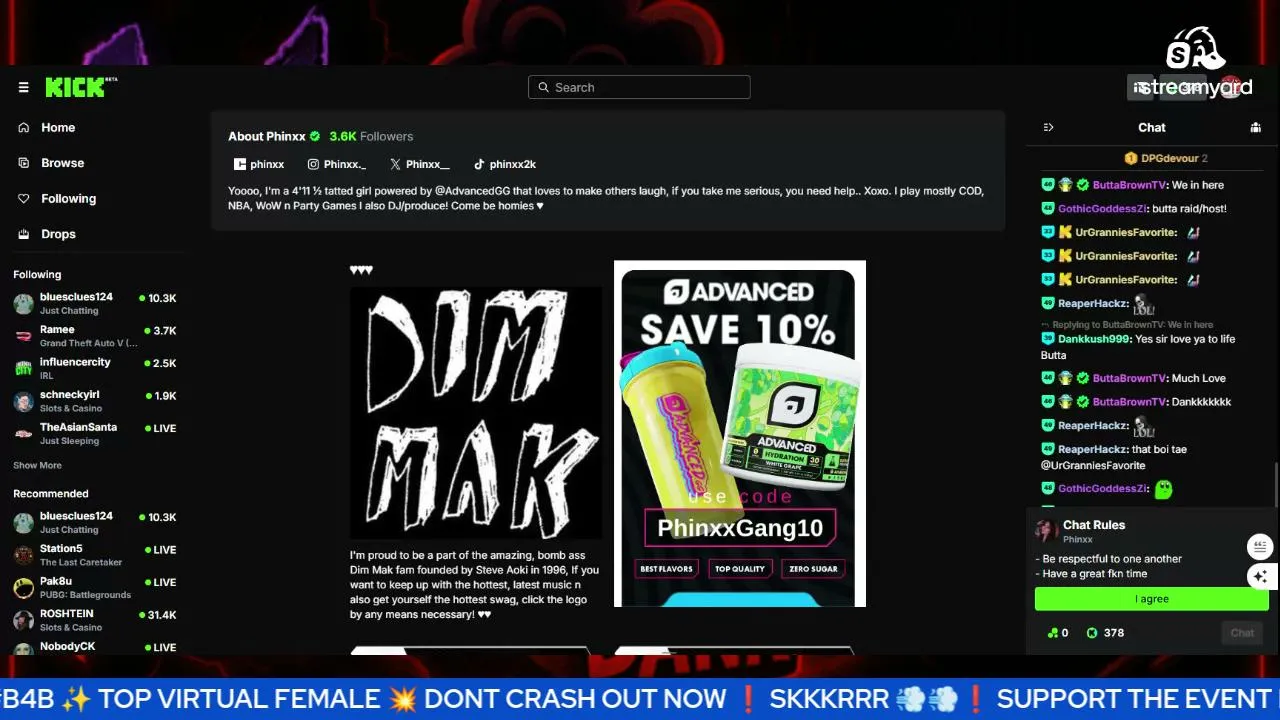Click the Home house icon in sidebar
1280x720 pixels.
[23, 128]
